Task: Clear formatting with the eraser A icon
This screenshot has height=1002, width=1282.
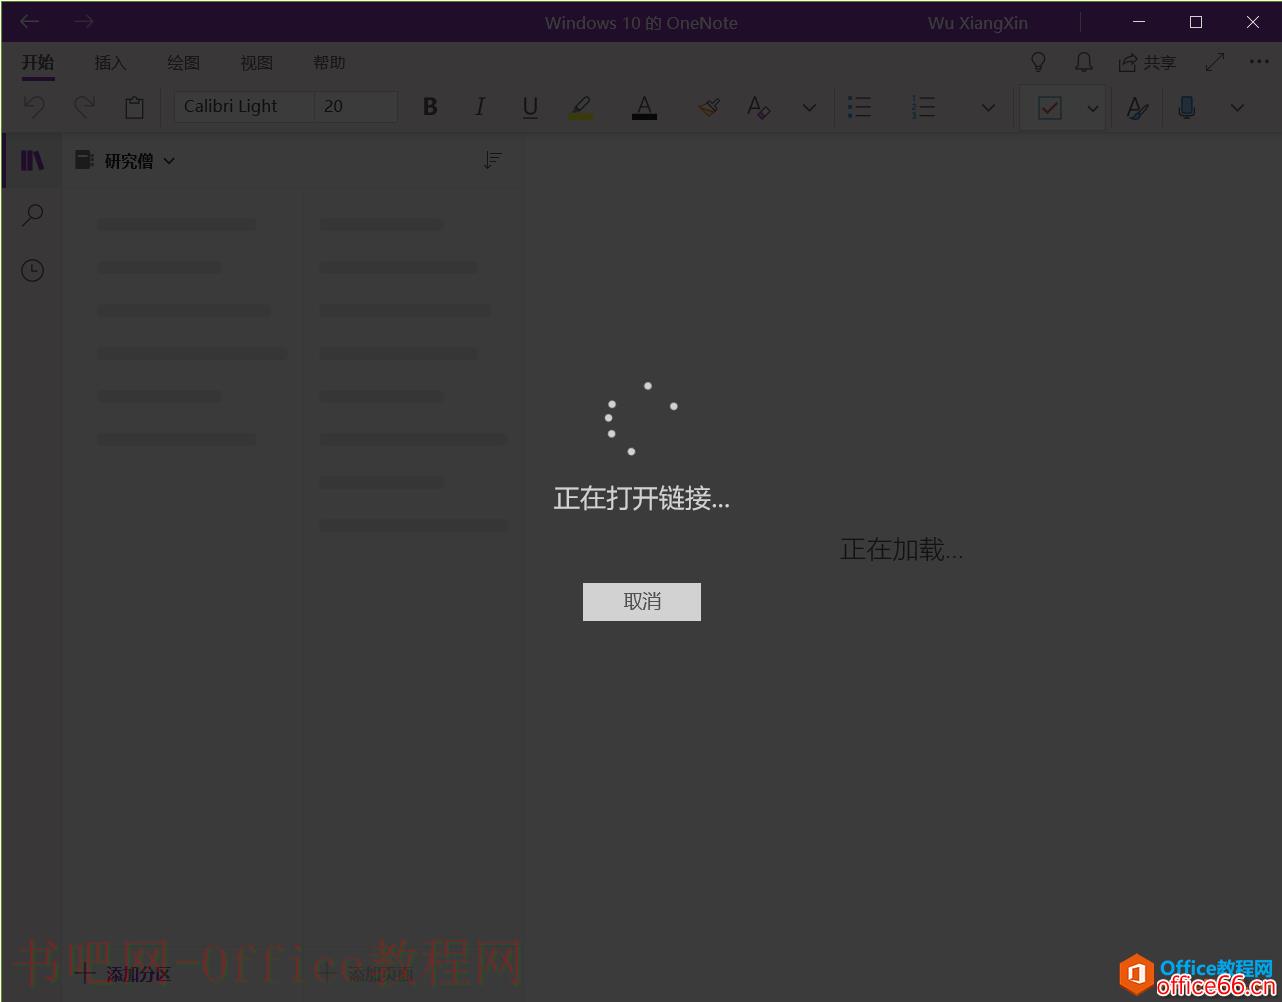Action: pyautogui.click(x=759, y=106)
